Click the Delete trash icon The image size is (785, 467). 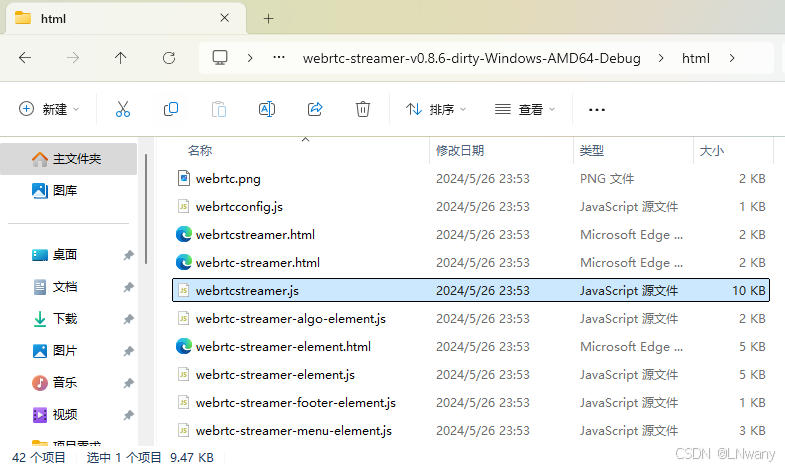(x=363, y=109)
